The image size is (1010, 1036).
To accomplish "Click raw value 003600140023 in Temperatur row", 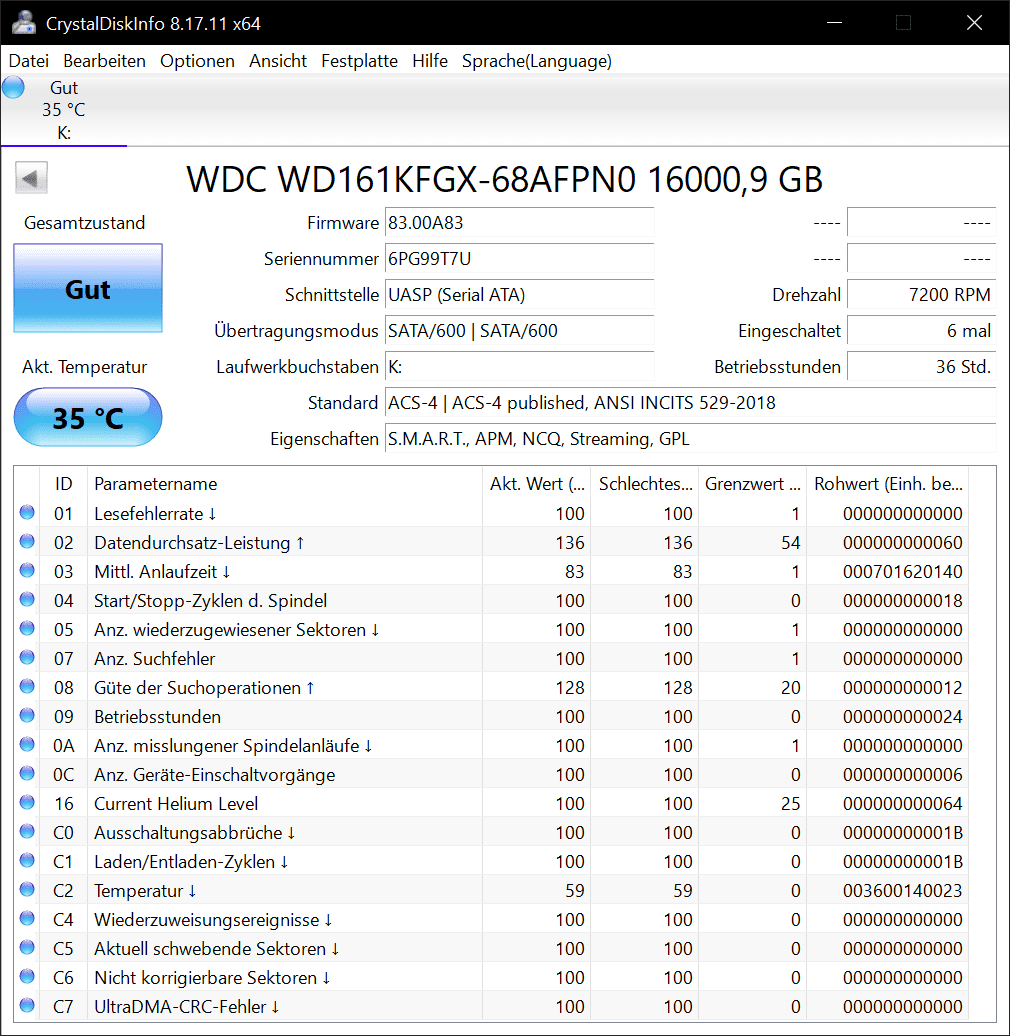I will (x=902, y=891).
